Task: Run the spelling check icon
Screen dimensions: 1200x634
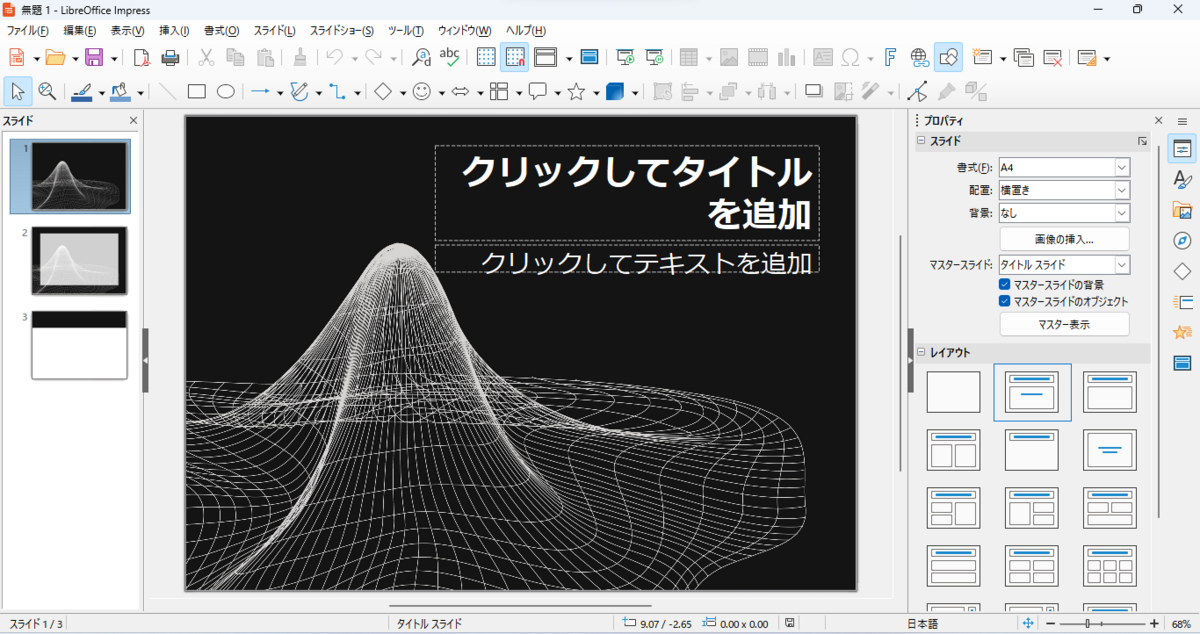Action: (x=450, y=57)
